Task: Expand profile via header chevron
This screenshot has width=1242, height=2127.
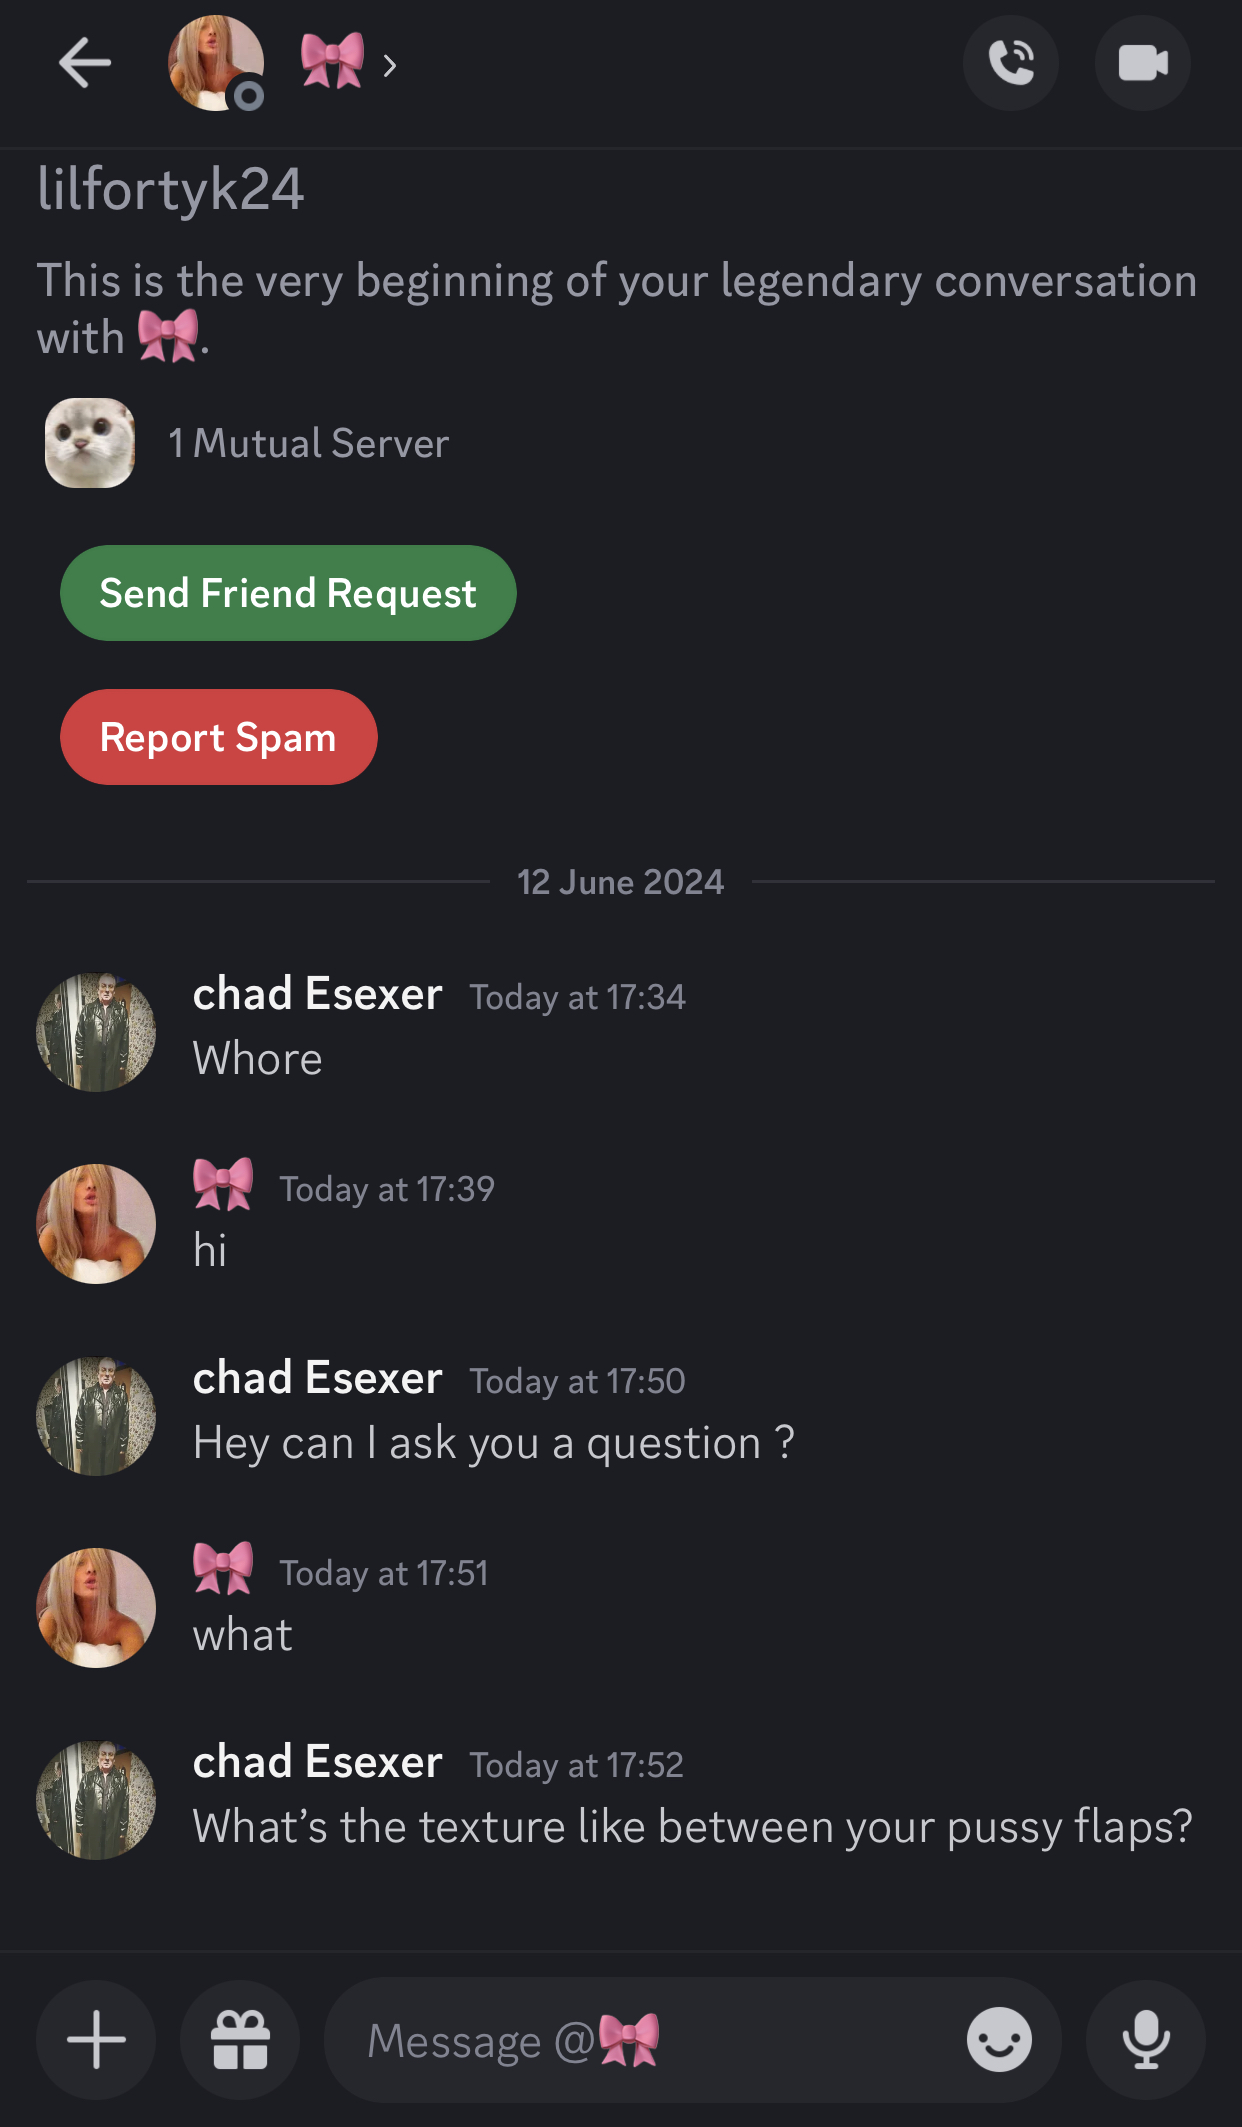Action: (390, 66)
